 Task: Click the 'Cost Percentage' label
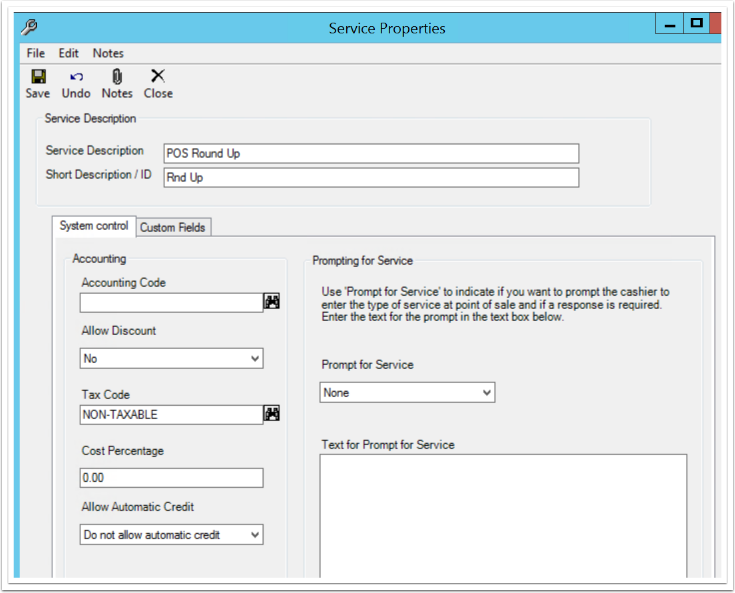click(123, 451)
